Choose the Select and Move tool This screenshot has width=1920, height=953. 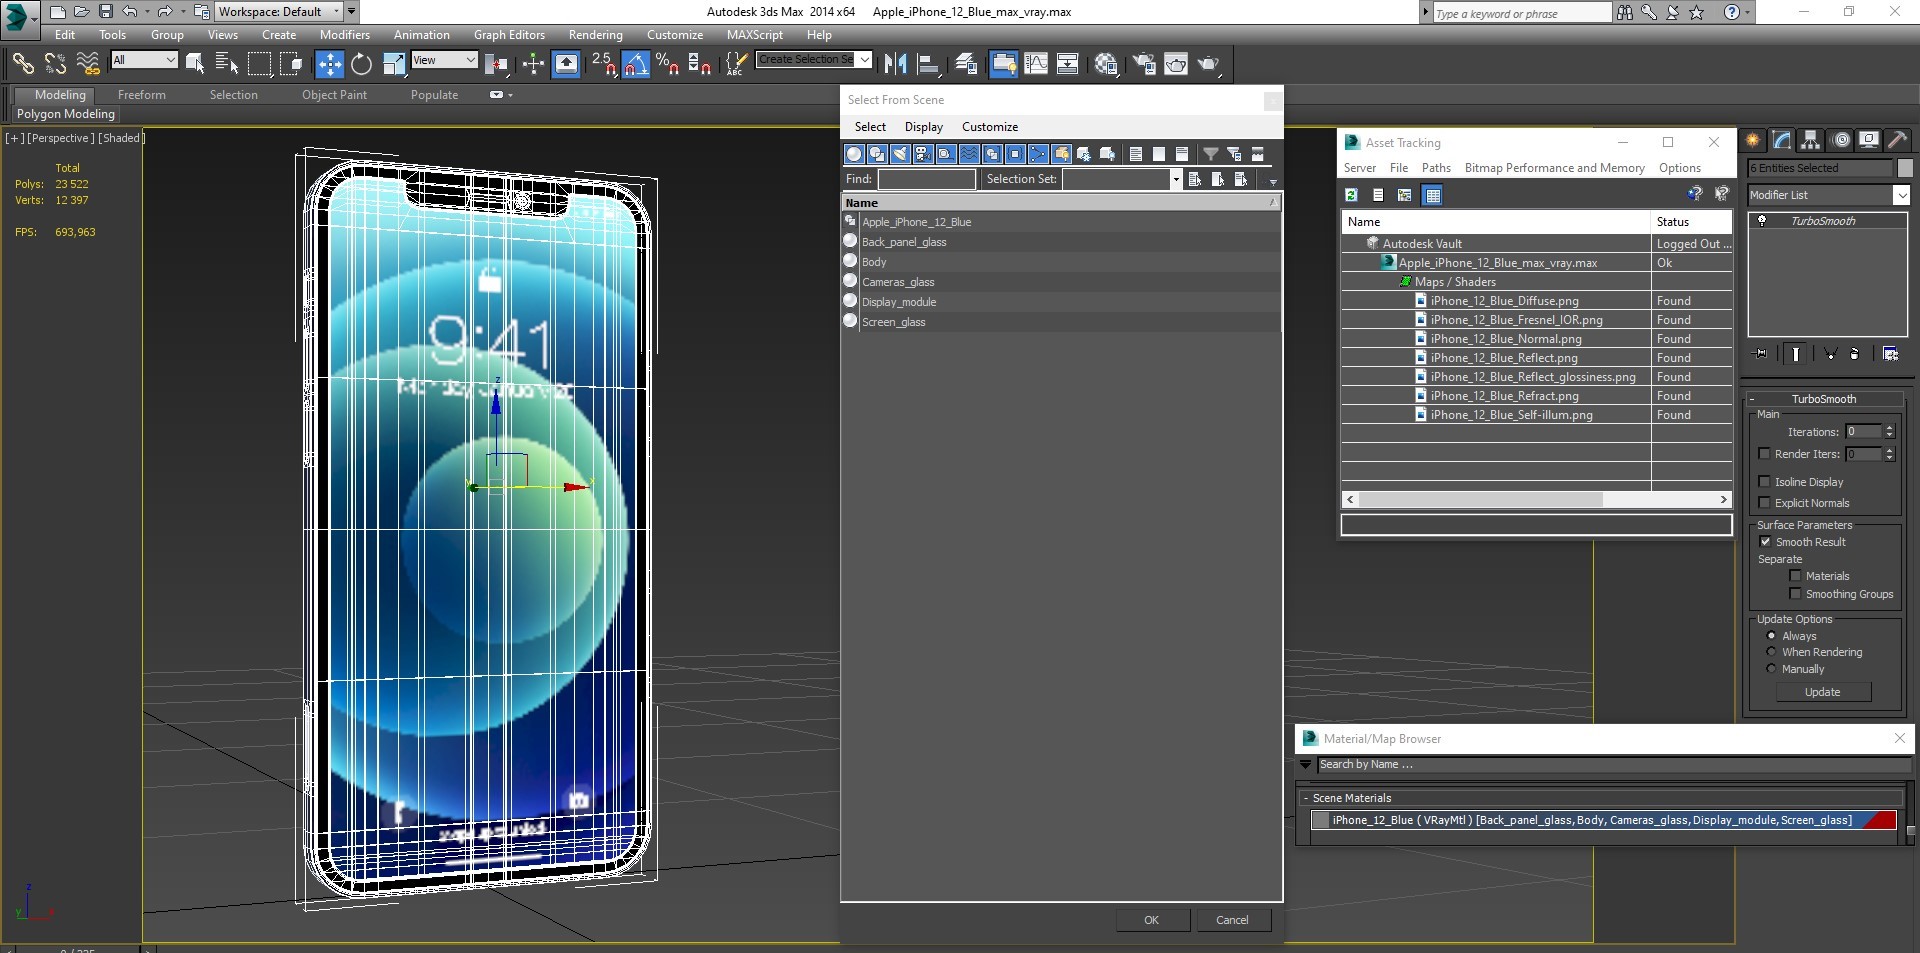point(329,64)
